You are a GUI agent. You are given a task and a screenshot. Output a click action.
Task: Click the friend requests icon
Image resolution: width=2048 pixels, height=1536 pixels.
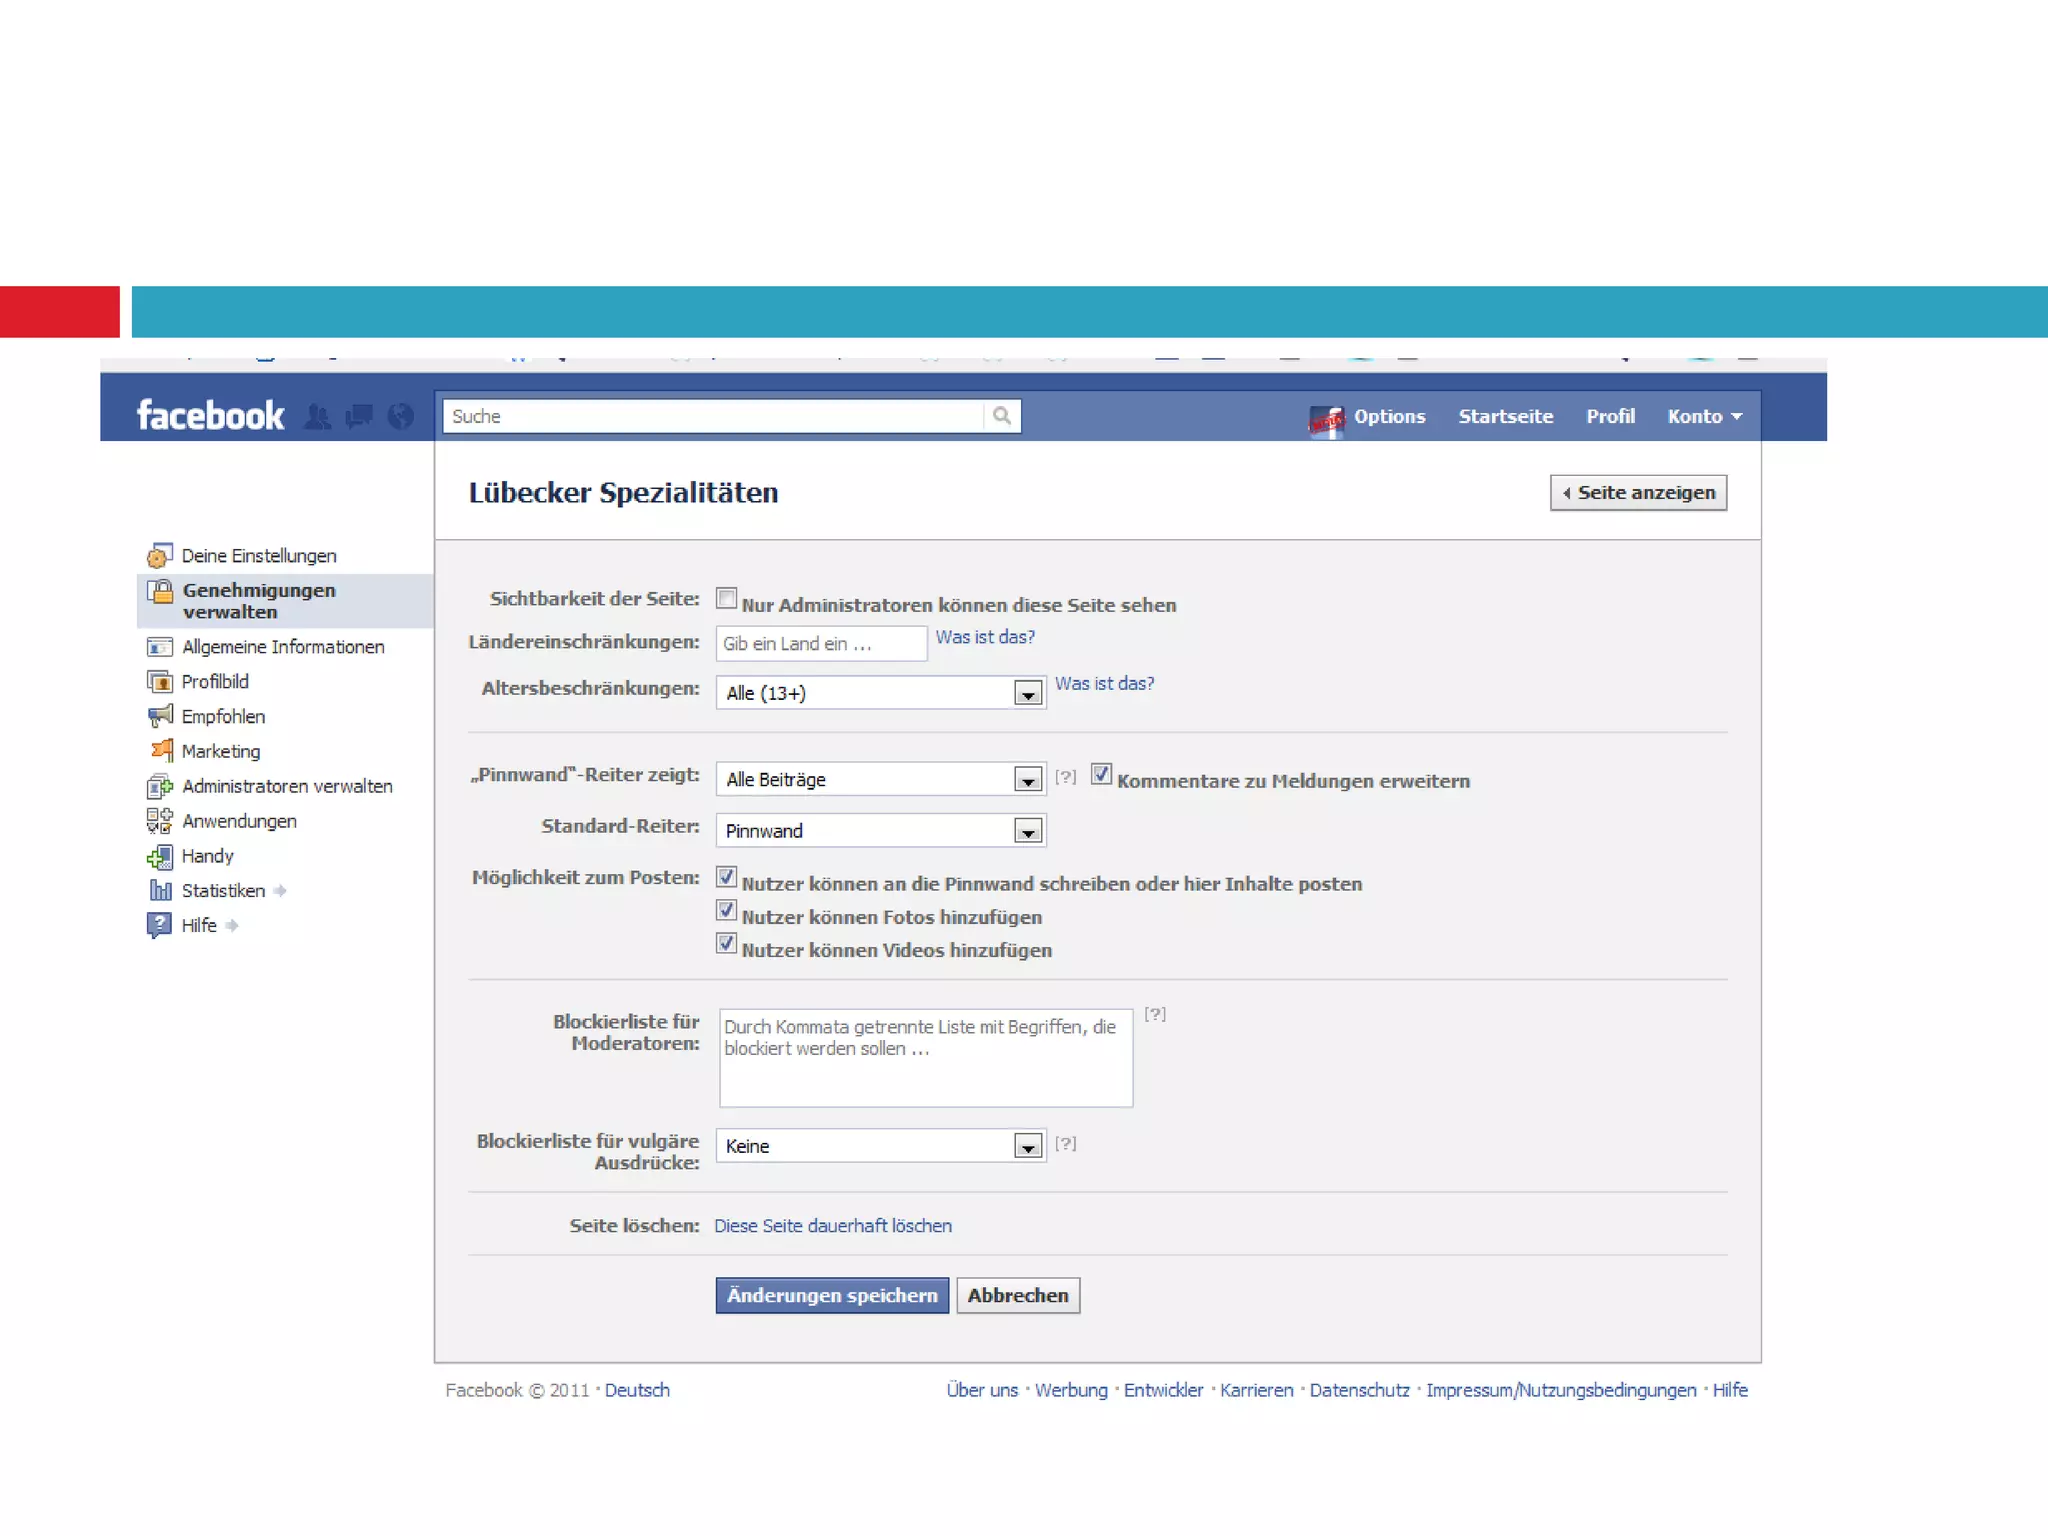[x=317, y=416]
